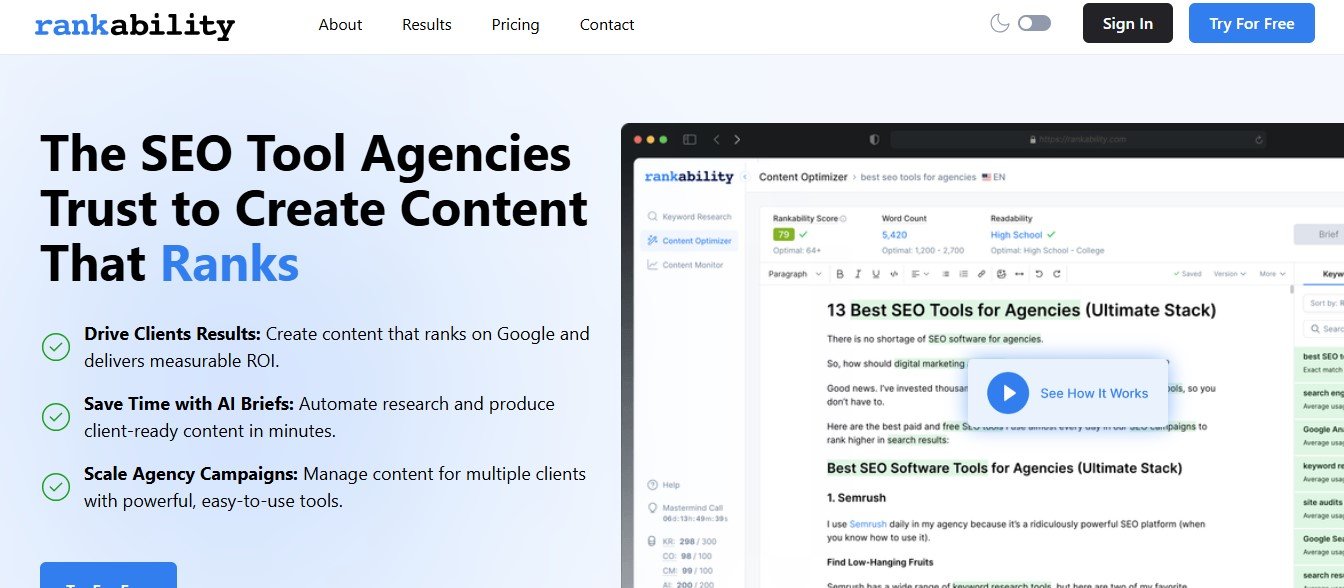The height and width of the screenshot is (588, 1344).
Task: Toggle the dark mode switch
Action: coord(1034,23)
